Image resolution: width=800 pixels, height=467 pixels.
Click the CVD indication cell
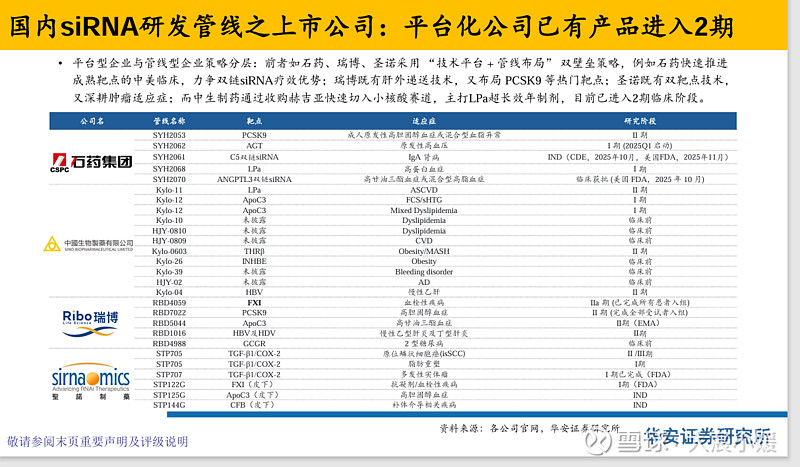pyautogui.click(x=424, y=241)
